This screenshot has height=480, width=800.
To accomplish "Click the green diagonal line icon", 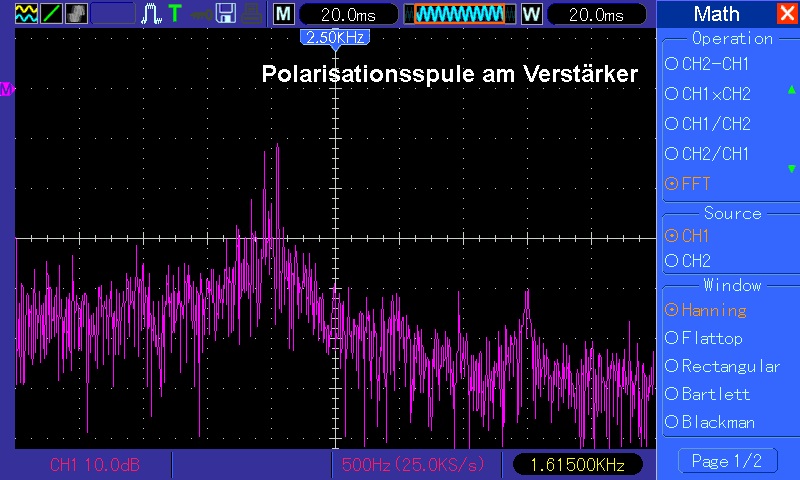I will tap(52, 14).
